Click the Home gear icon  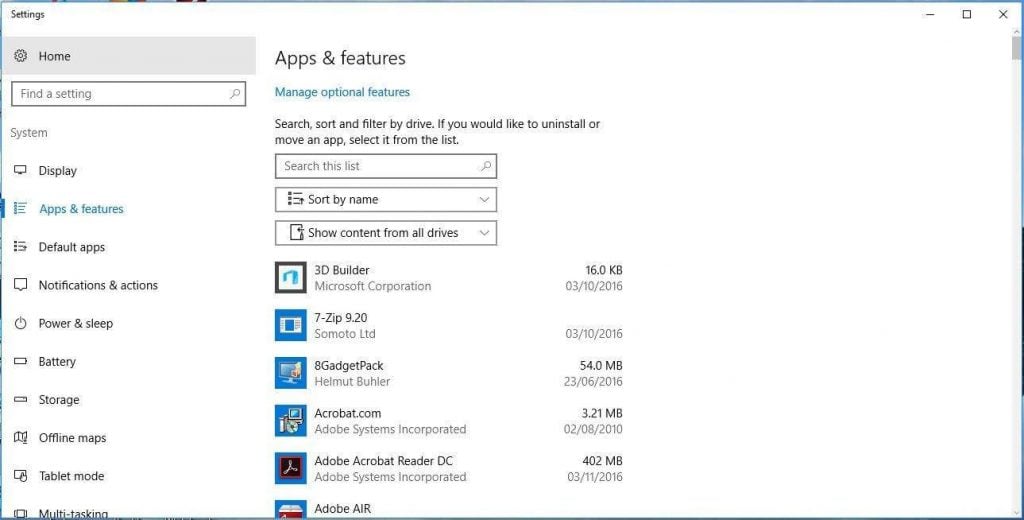(20, 56)
